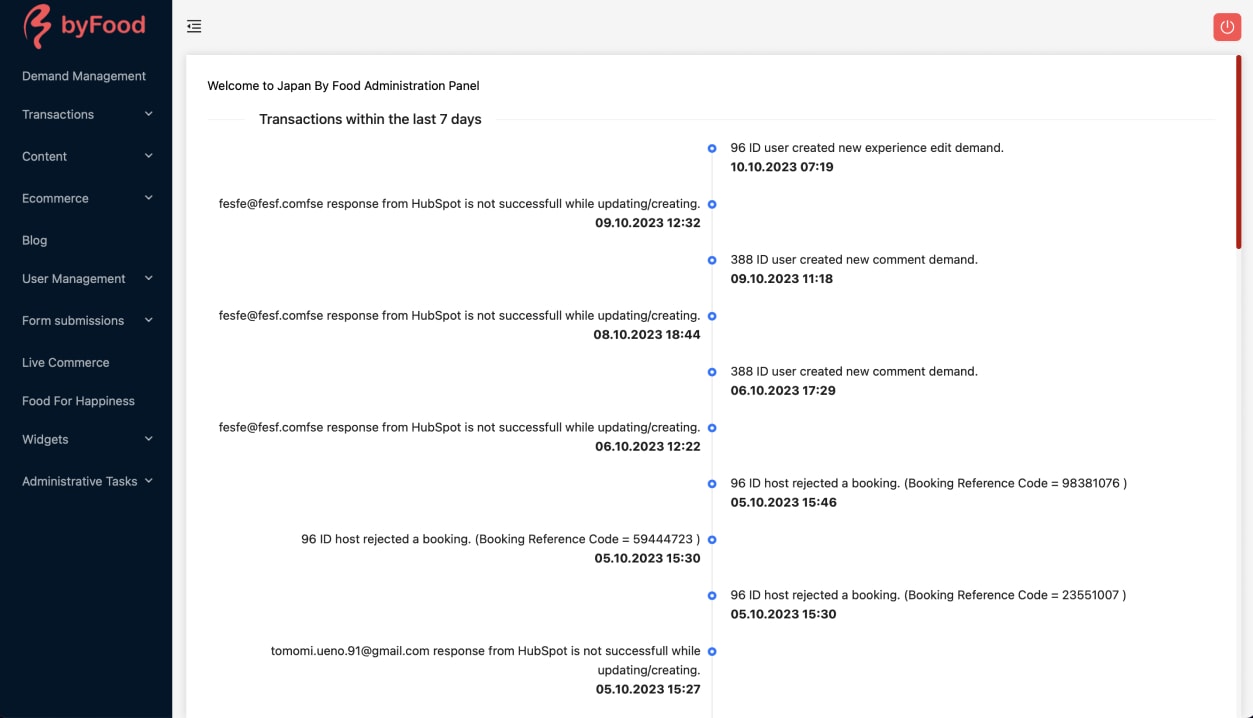Expand the Ecommerce submenu arrow
This screenshot has width=1253, height=718.
[149, 198]
